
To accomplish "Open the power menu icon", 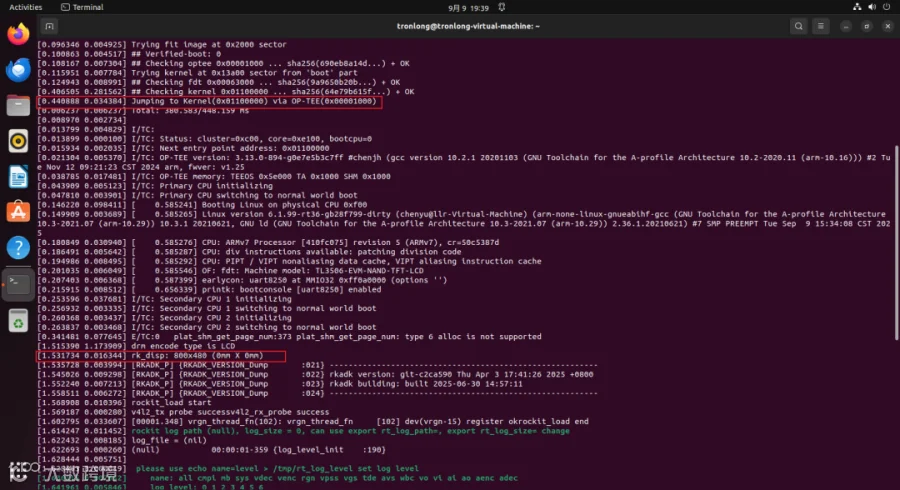I will [887, 7].
